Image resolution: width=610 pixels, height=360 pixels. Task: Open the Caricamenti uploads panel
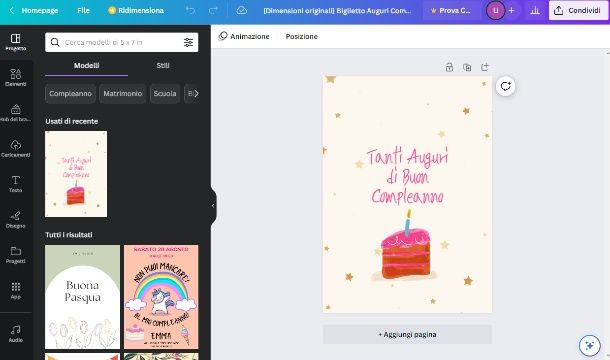16,148
